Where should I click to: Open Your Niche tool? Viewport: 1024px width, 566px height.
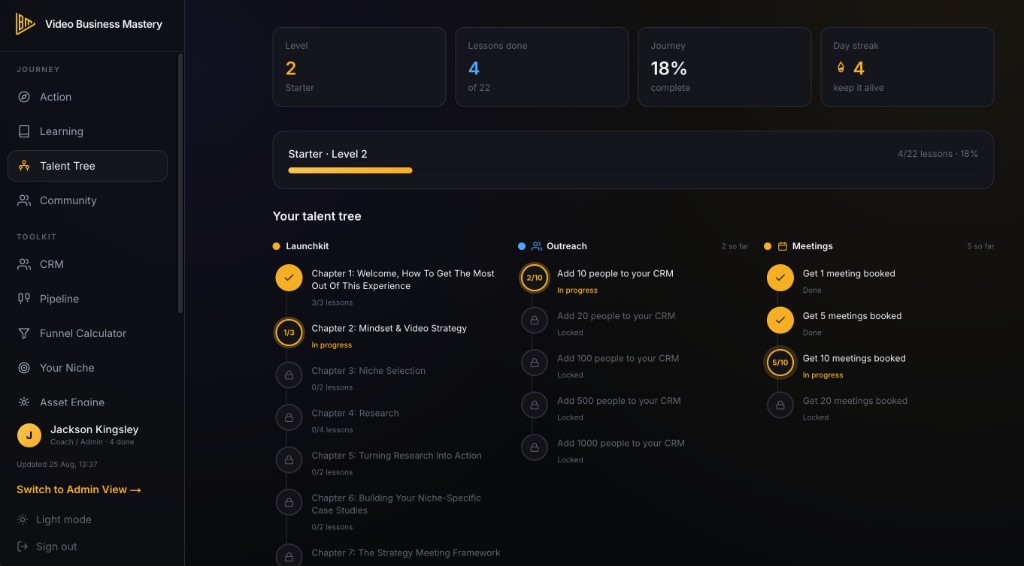(x=88, y=368)
